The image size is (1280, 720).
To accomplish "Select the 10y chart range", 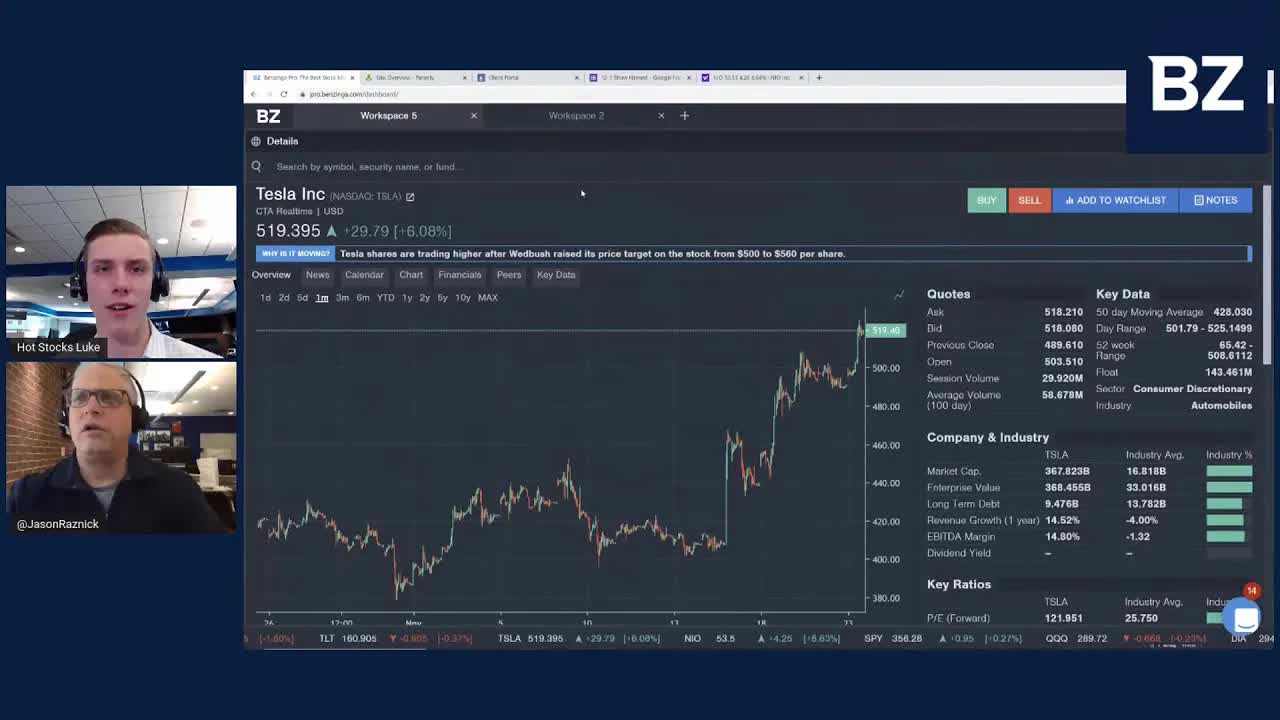I will pos(463,298).
